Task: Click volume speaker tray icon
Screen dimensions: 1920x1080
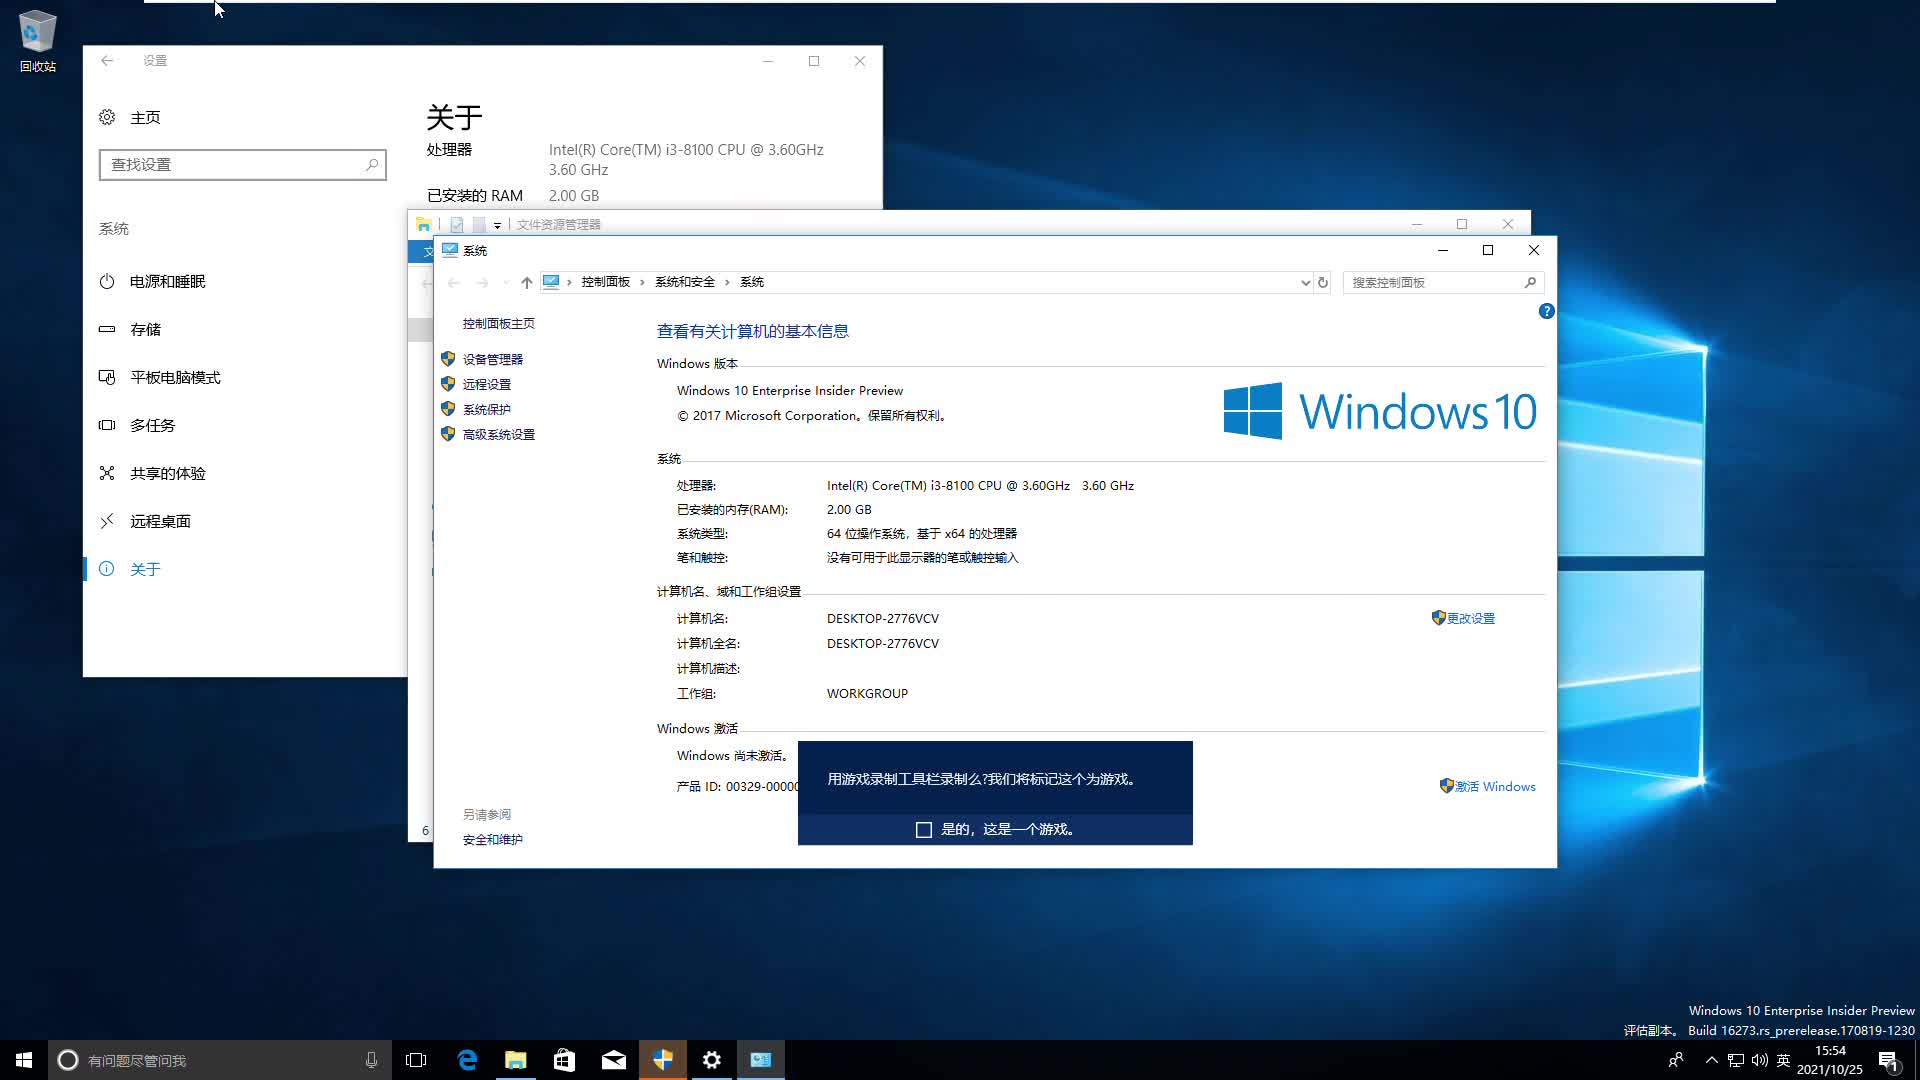Action: click(x=1760, y=1060)
